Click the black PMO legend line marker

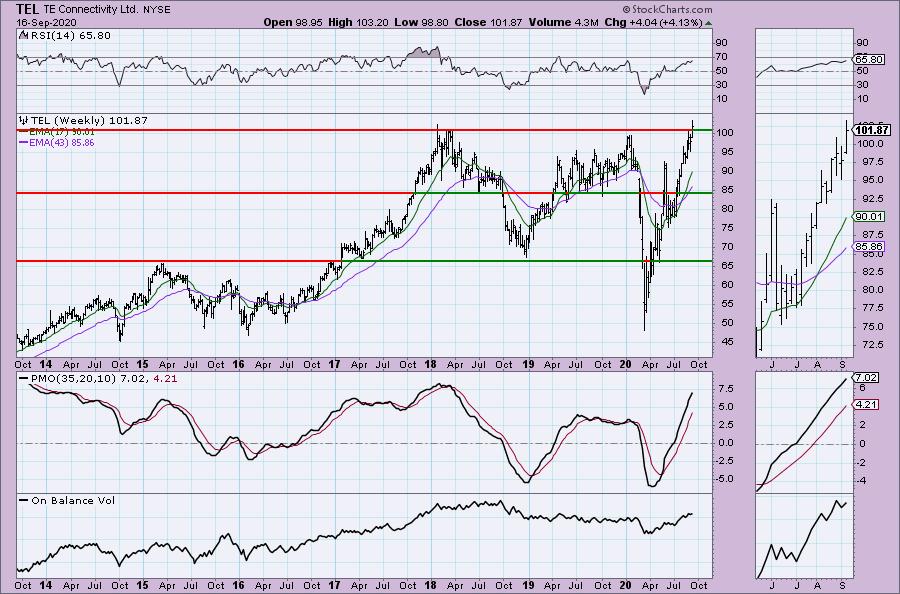pyautogui.click(x=24, y=379)
